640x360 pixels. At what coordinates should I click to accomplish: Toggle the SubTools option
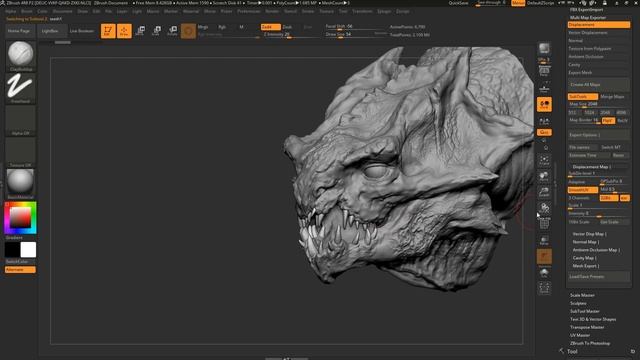(x=583, y=97)
